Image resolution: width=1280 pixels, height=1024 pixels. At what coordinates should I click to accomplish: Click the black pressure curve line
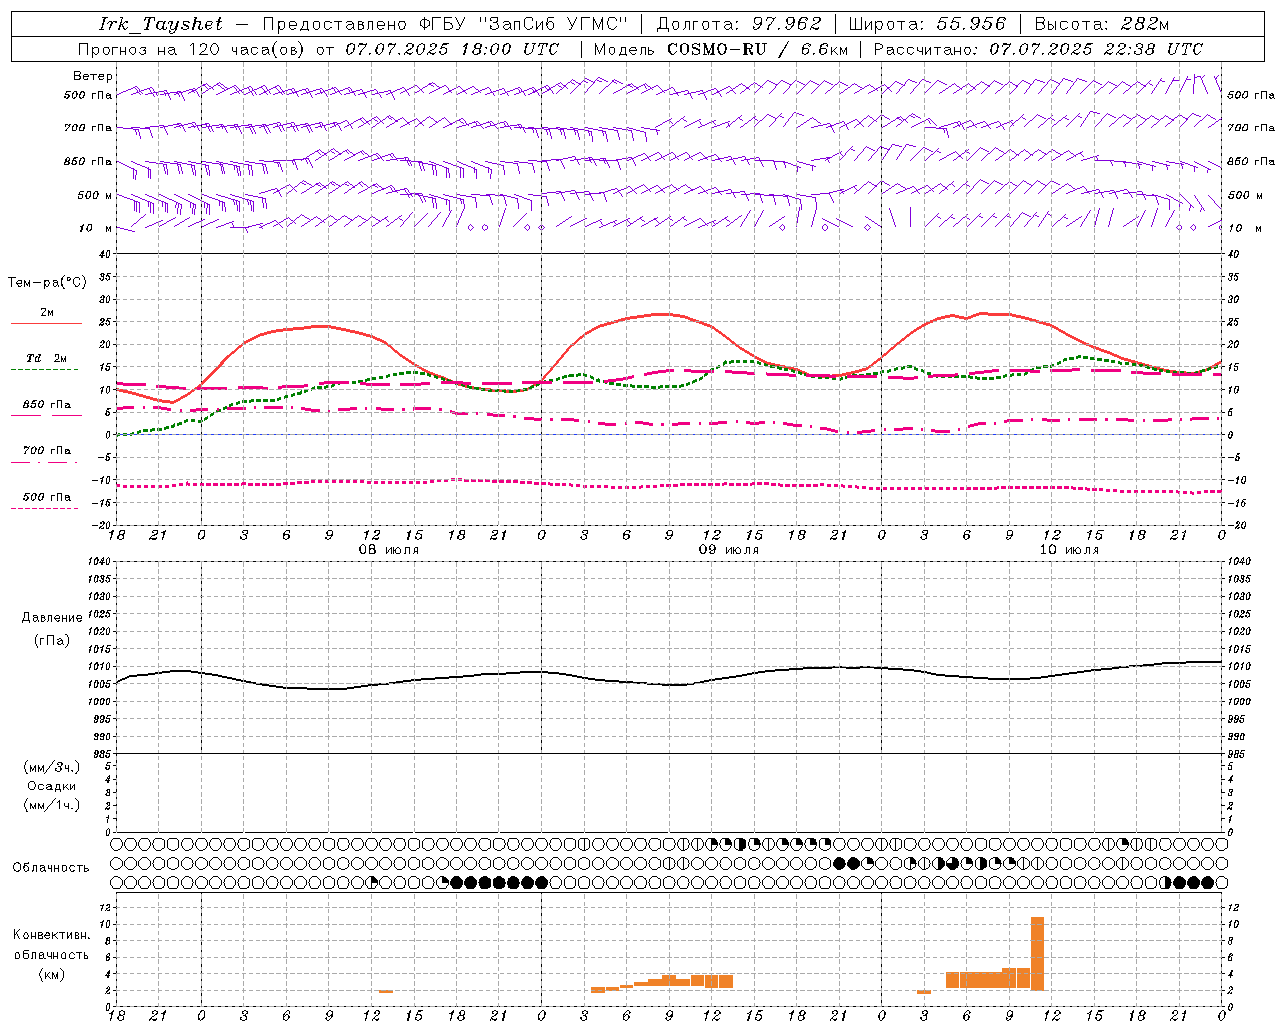pyautogui.click(x=669, y=684)
